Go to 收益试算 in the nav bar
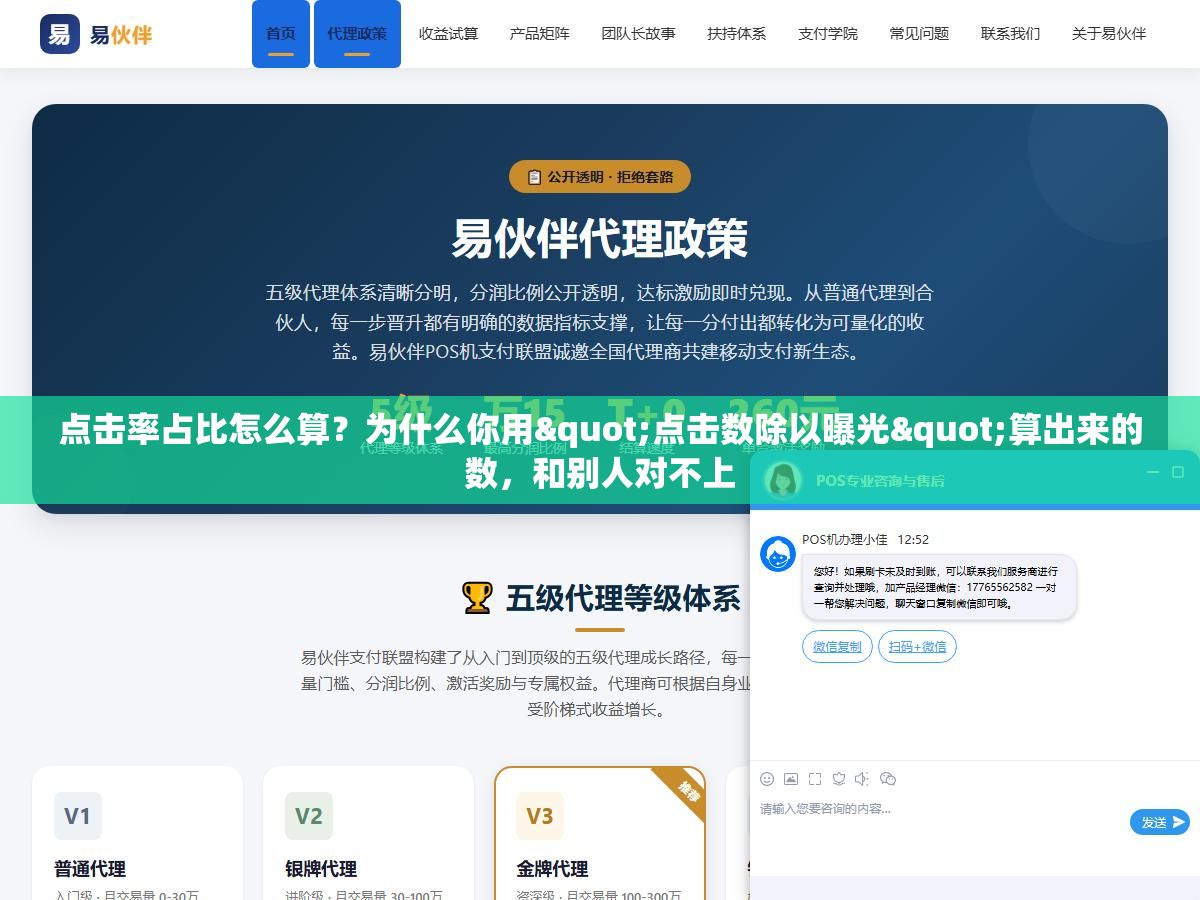1200x900 pixels. (x=448, y=33)
